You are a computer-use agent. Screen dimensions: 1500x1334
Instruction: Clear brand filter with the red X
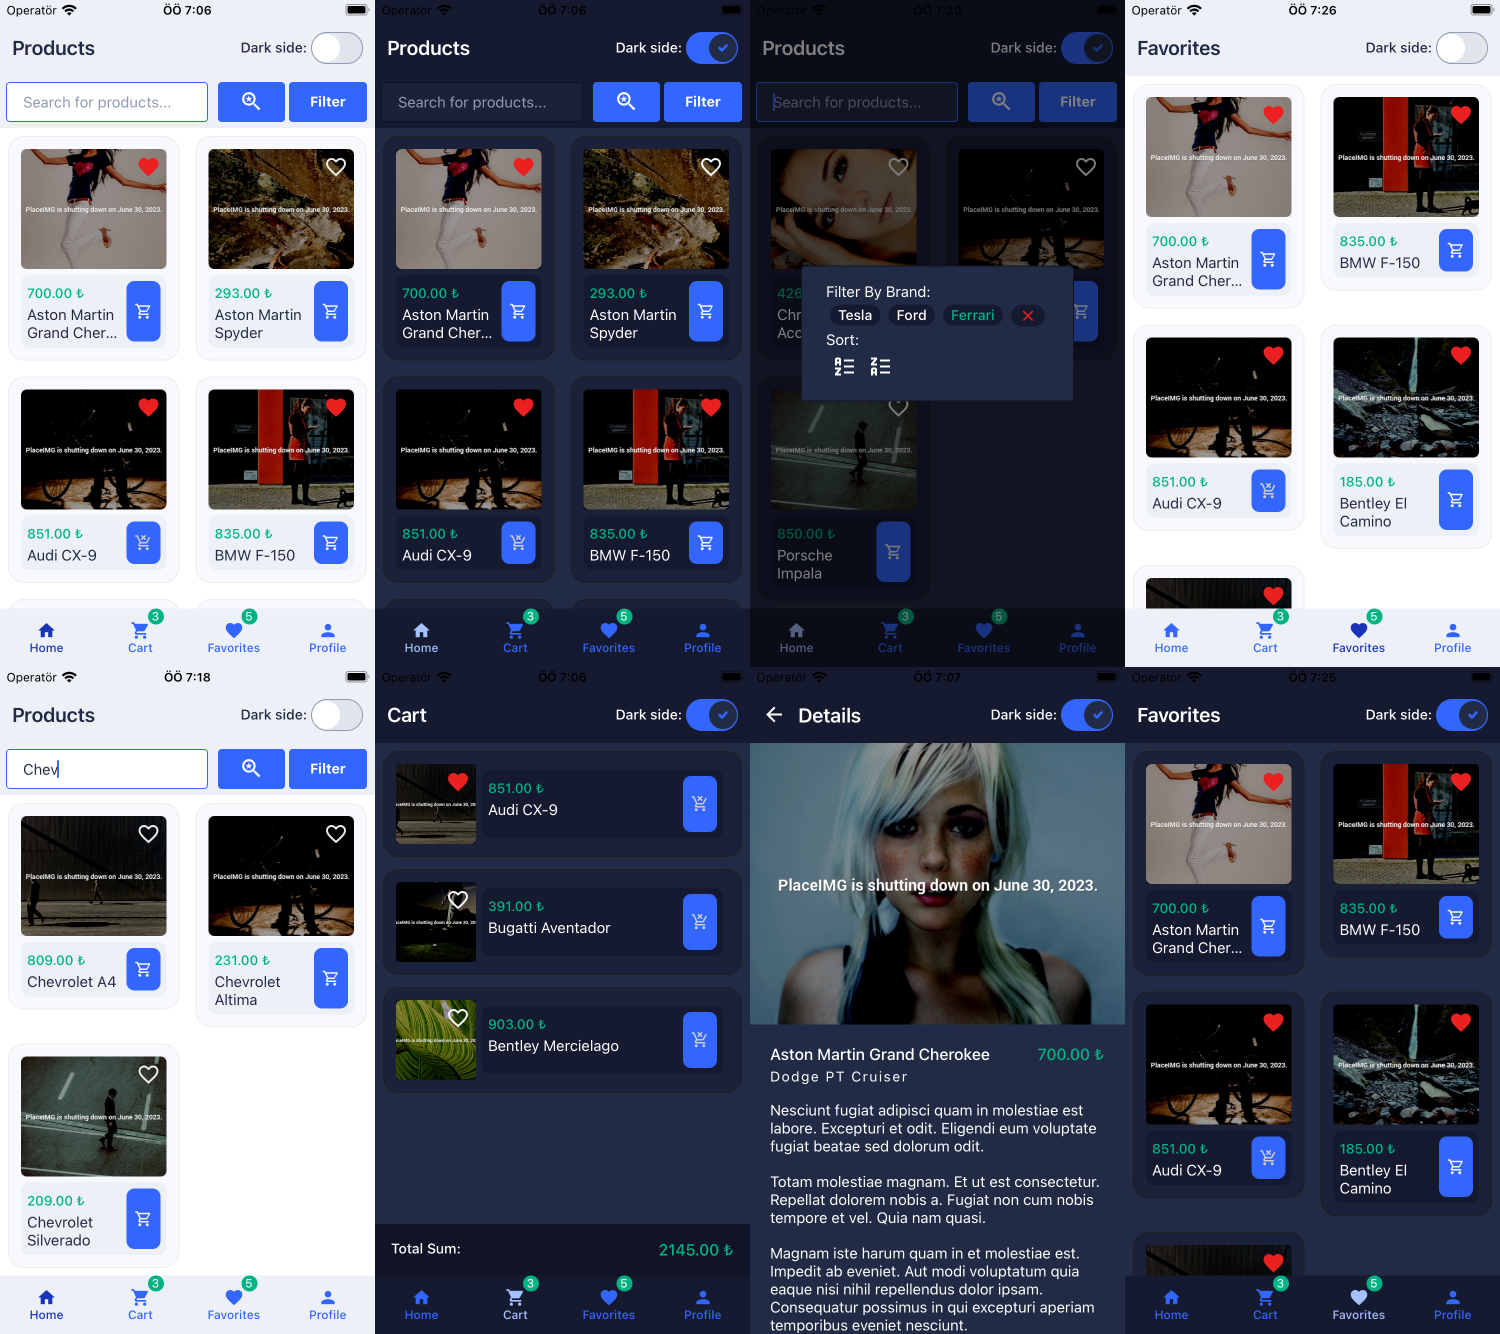pos(1027,315)
